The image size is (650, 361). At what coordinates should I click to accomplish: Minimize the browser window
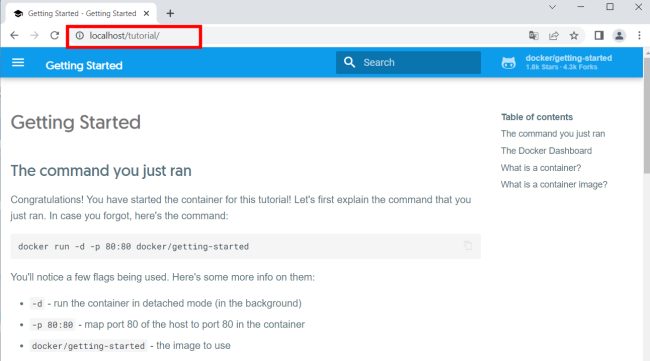coord(580,7)
